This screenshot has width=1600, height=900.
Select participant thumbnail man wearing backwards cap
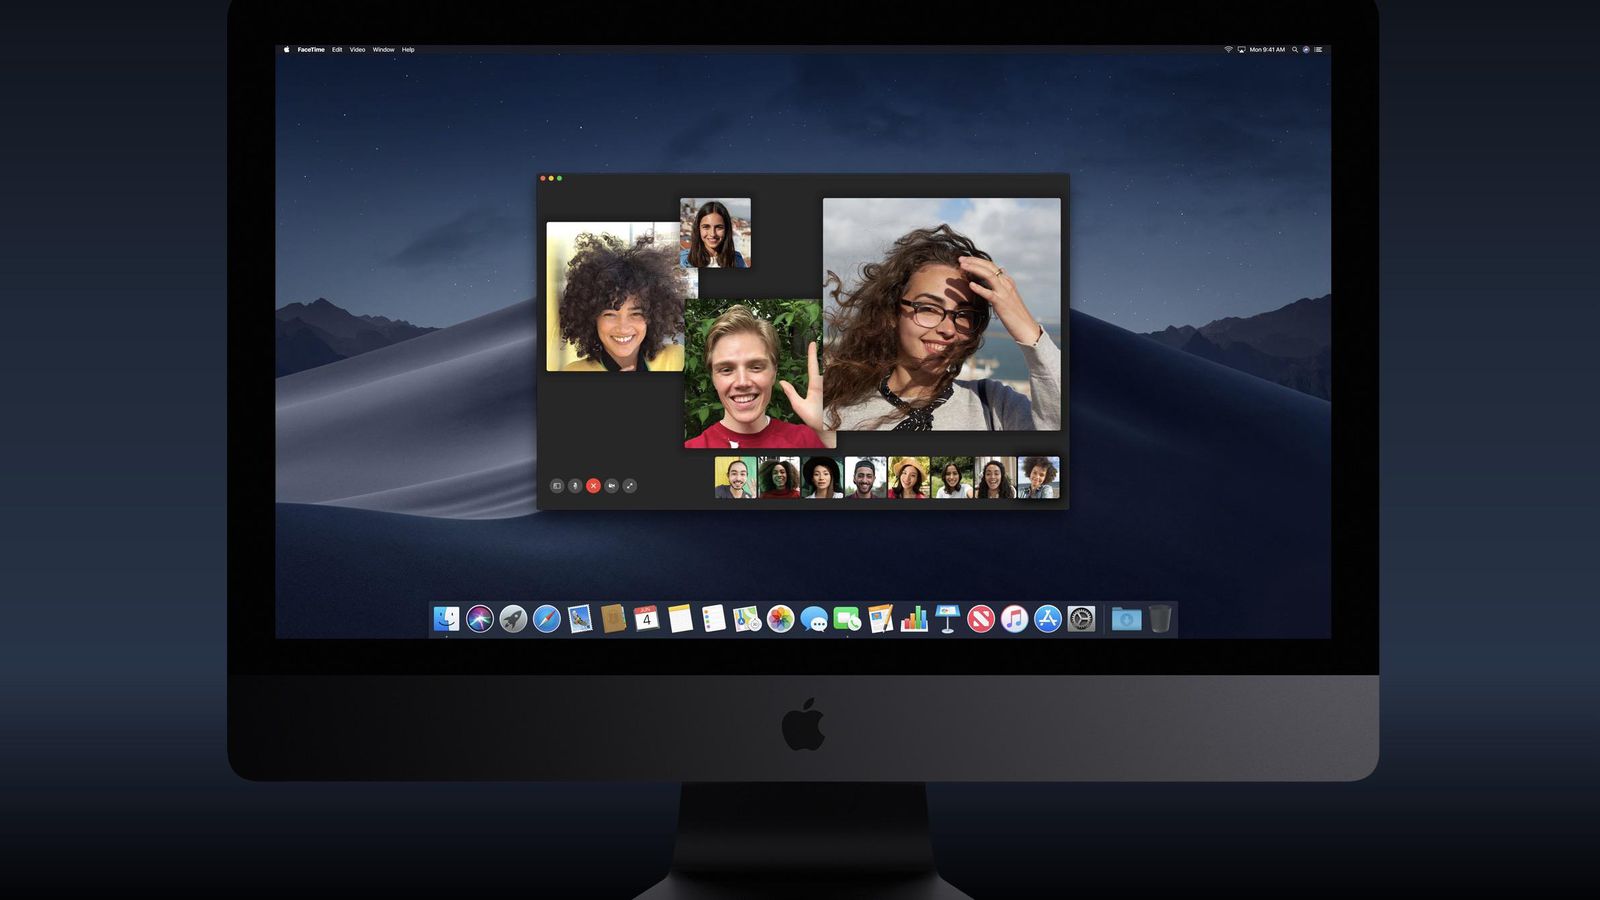click(x=865, y=477)
